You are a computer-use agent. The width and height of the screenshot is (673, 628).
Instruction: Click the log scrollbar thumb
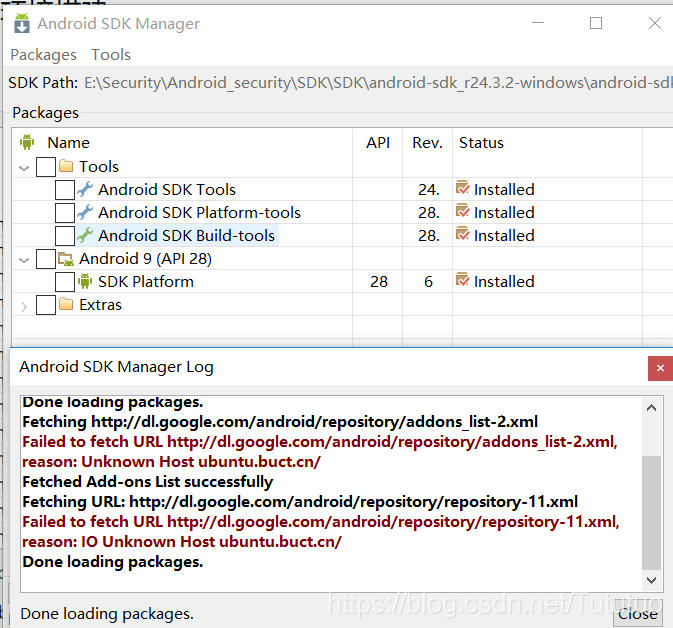(x=651, y=512)
